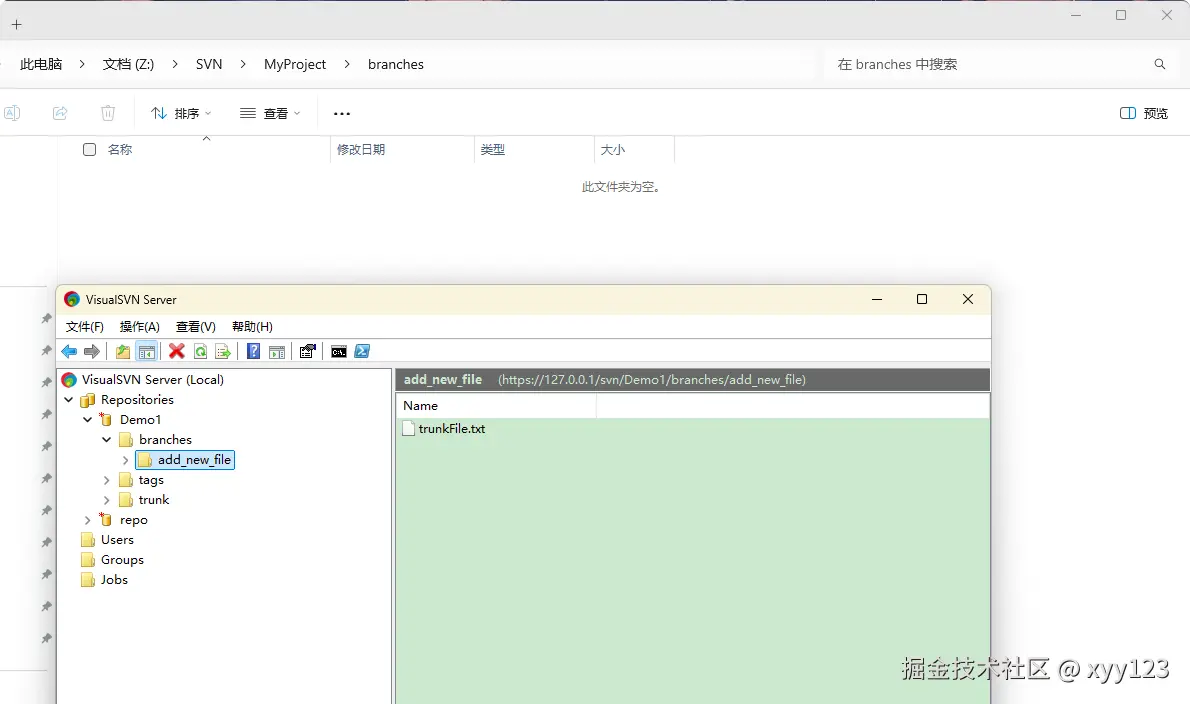Open the 排序 sort dropdown
The image size is (1190, 704).
pos(181,113)
